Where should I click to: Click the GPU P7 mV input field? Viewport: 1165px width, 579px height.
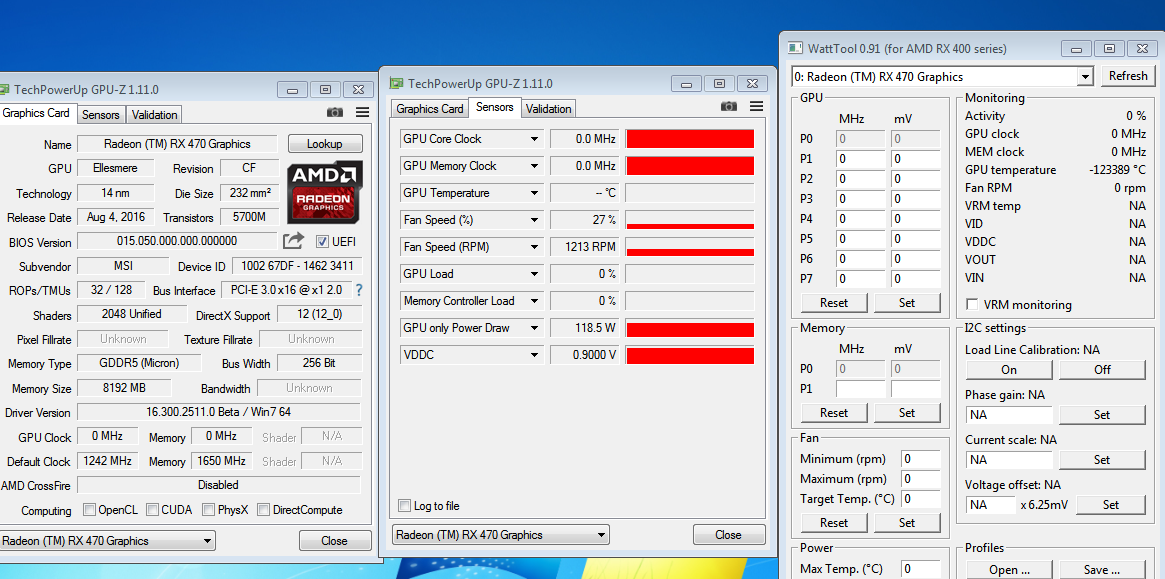[x=915, y=279]
